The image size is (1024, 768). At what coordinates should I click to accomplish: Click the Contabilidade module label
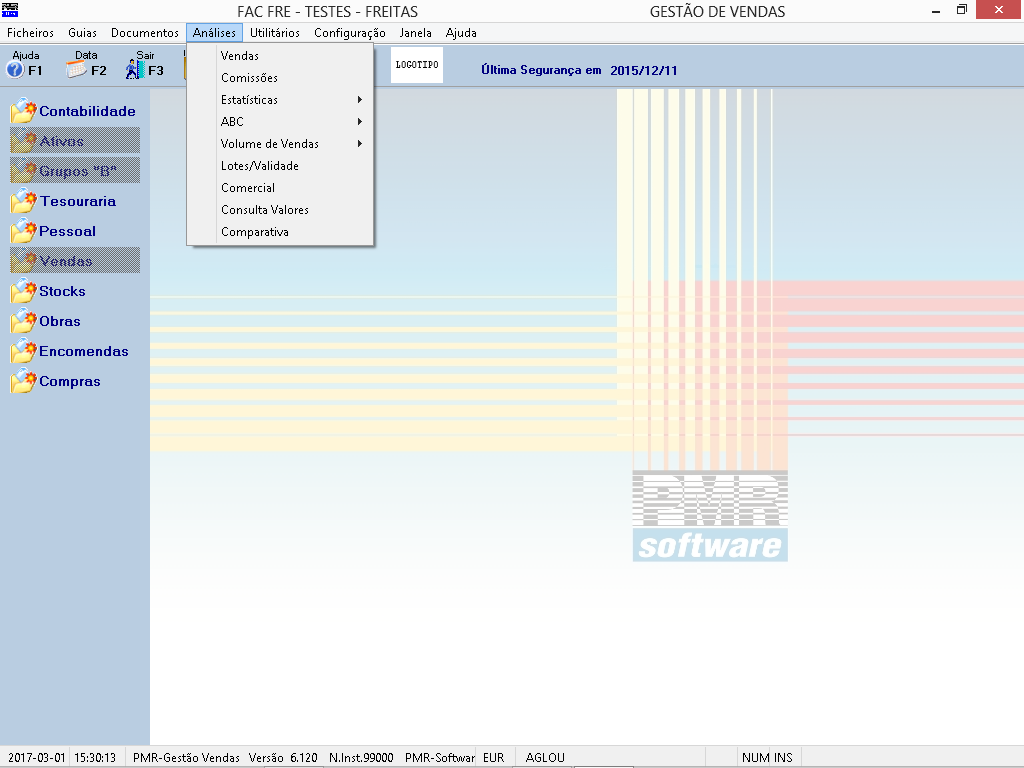point(88,111)
